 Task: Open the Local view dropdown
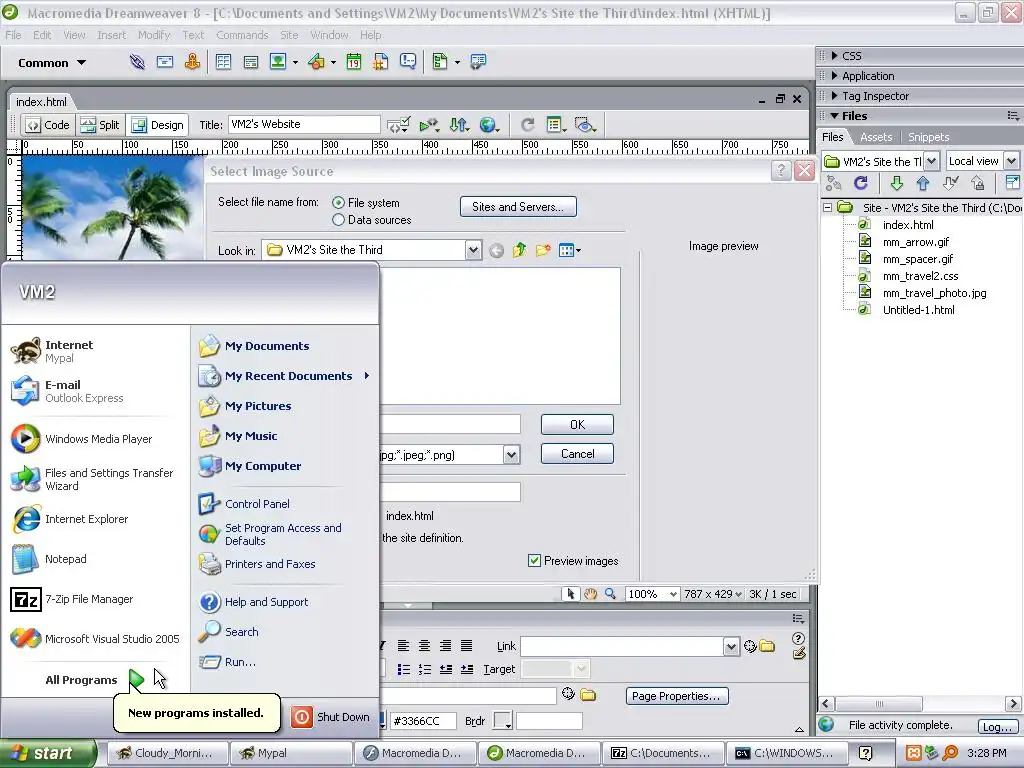click(x=1011, y=161)
